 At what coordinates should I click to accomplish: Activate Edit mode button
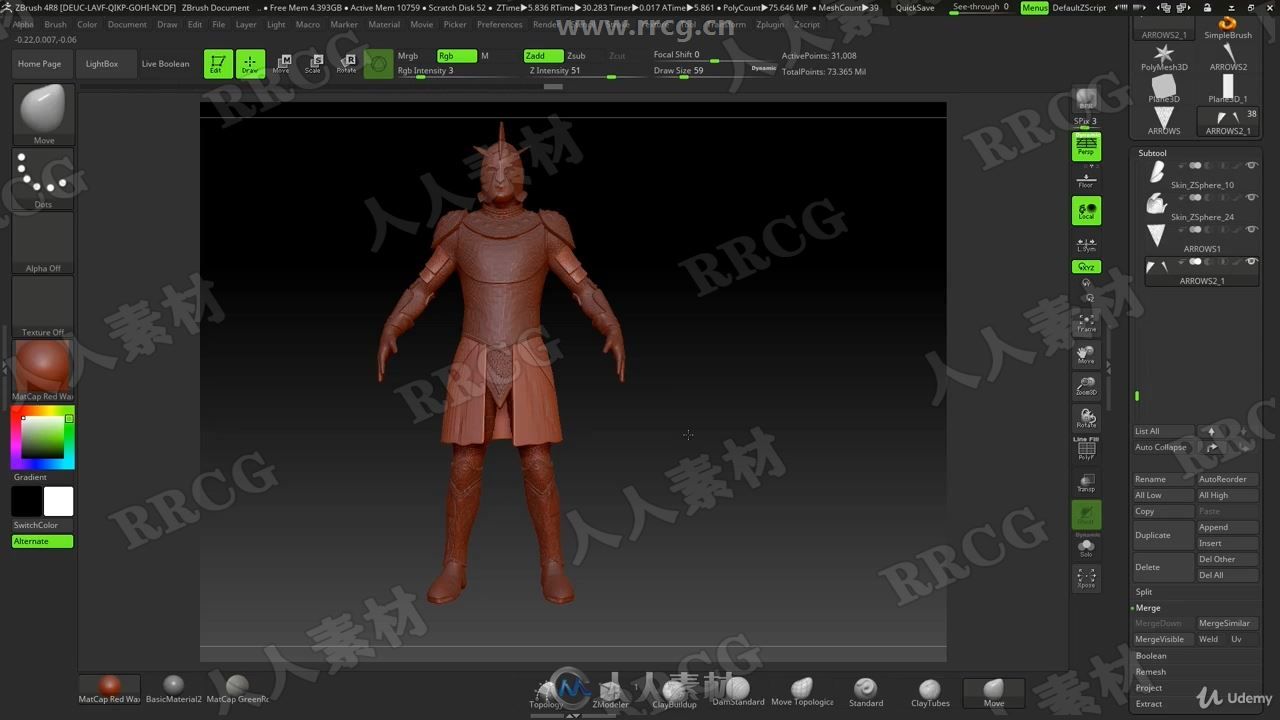point(218,64)
